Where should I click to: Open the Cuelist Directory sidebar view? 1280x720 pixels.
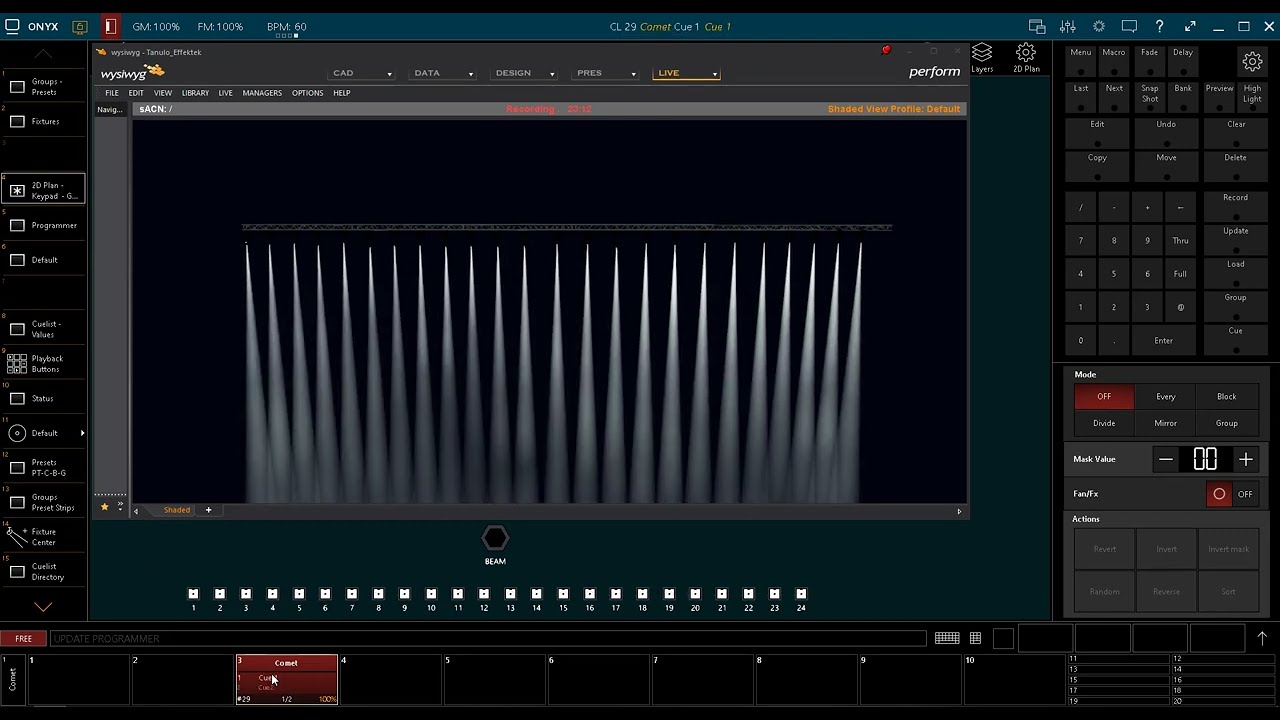tap(43, 572)
